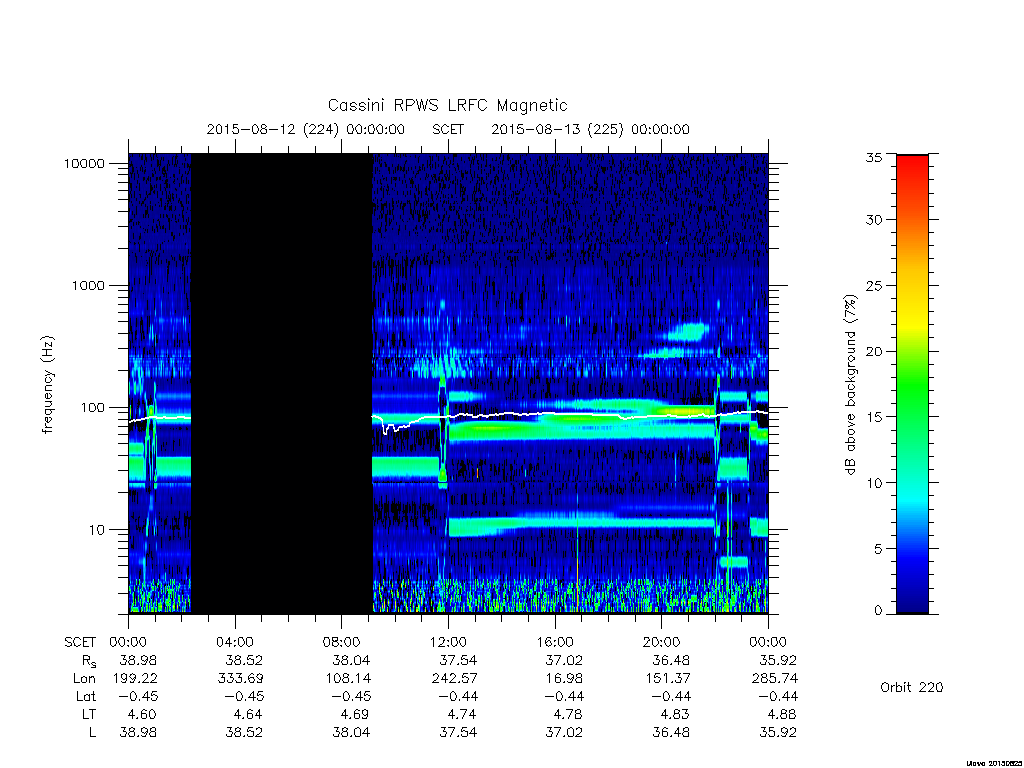Click the 08:00 time axis label
This screenshot has height=768, width=1024.
[x=342, y=642]
